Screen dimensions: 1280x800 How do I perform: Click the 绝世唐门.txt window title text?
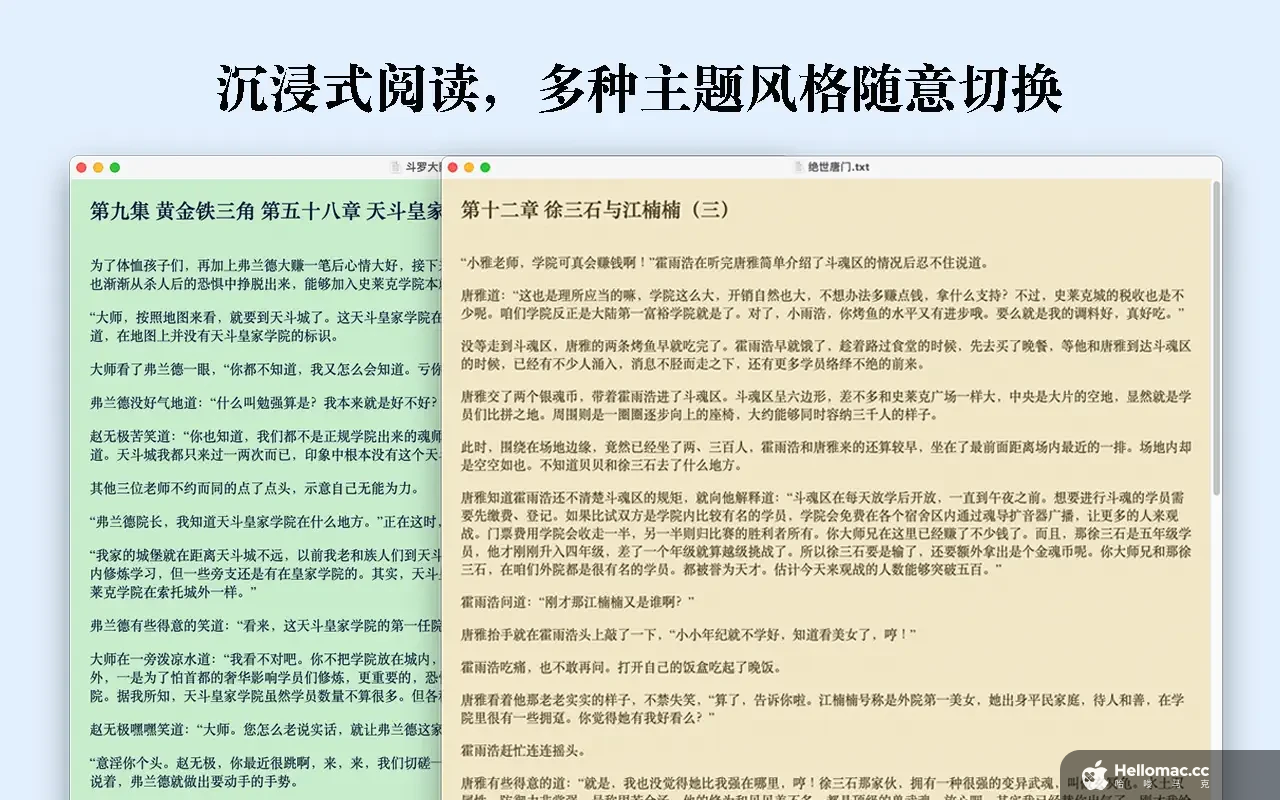tap(839, 168)
